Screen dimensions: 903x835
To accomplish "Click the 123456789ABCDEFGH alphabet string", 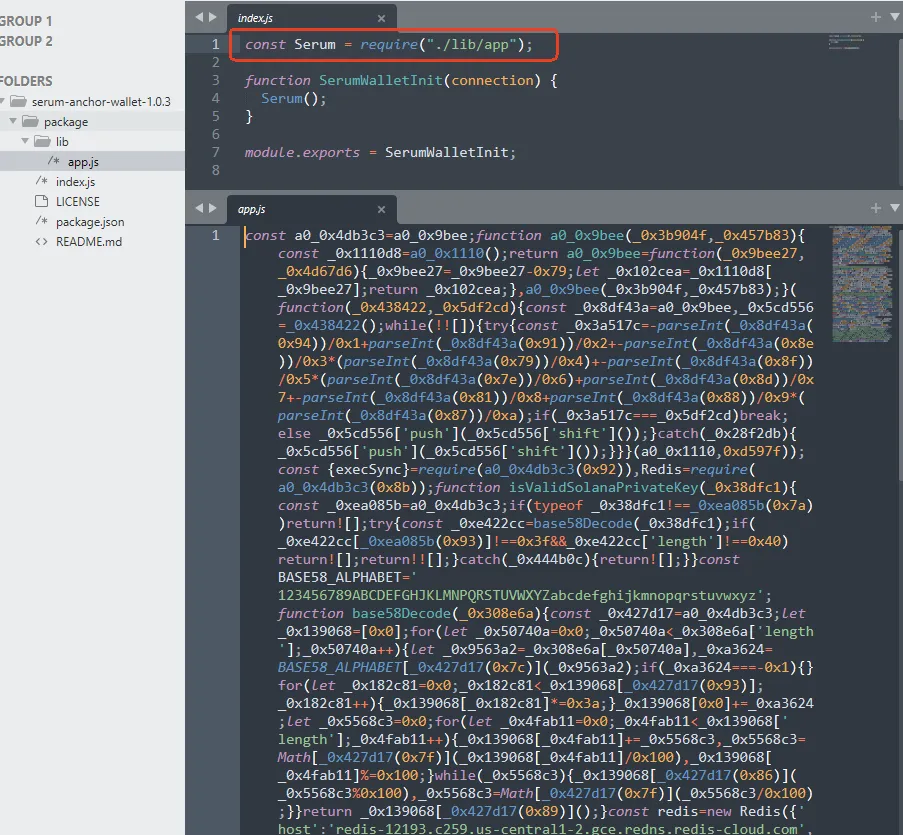I will pos(517,595).
